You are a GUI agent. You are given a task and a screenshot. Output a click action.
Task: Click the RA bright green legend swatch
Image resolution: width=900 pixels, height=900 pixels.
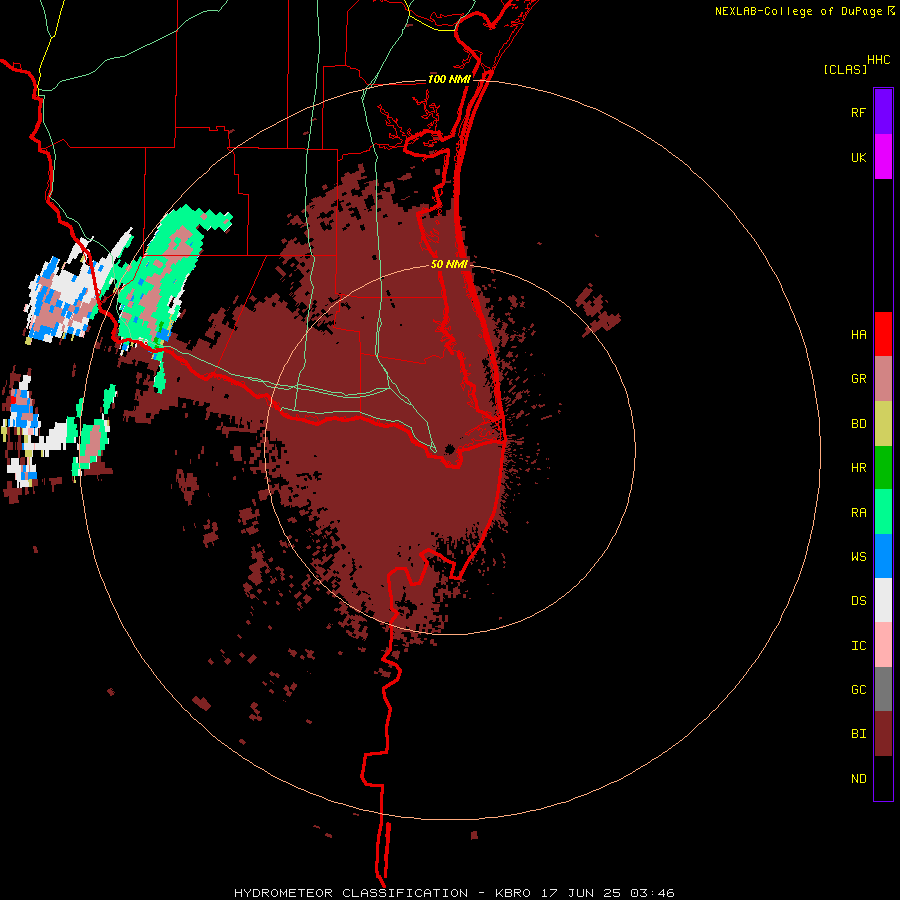[883, 512]
